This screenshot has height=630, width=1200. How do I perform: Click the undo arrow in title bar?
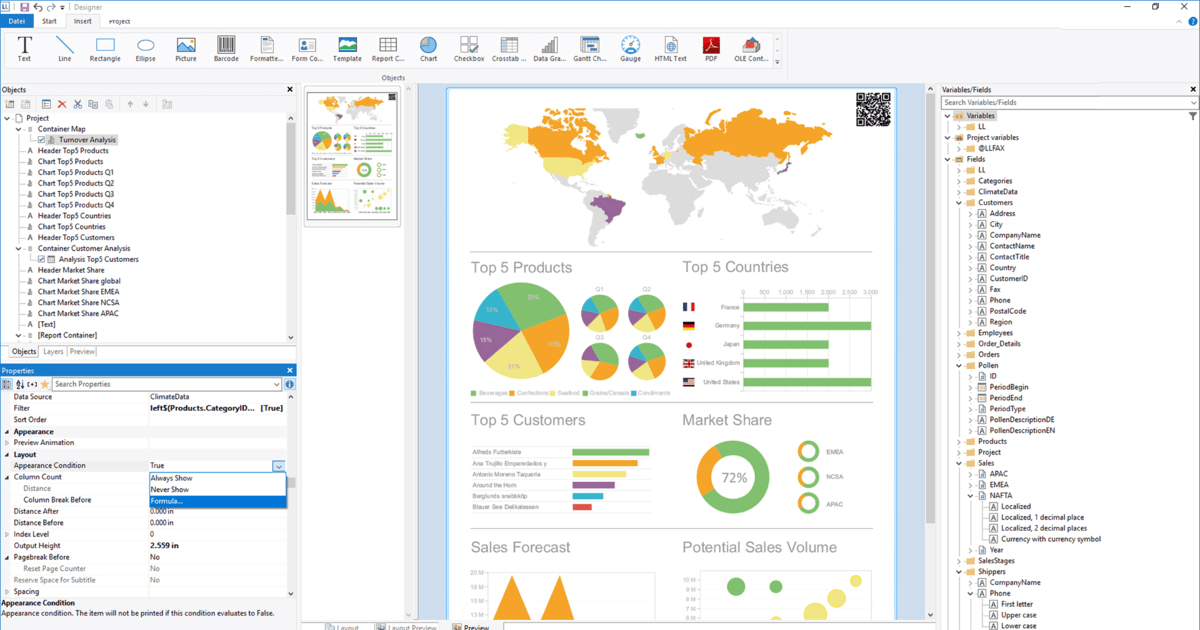point(38,7)
